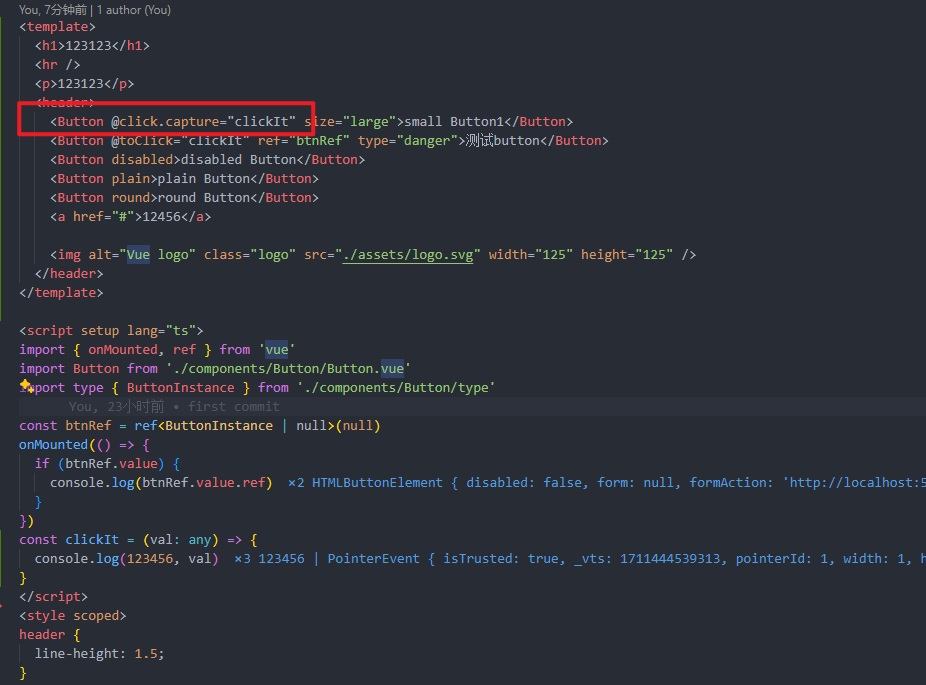The width and height of the screenshot is (926, 685).
Task: Click the 'href="#"' attribute
Action: click(x=104, y=217)
